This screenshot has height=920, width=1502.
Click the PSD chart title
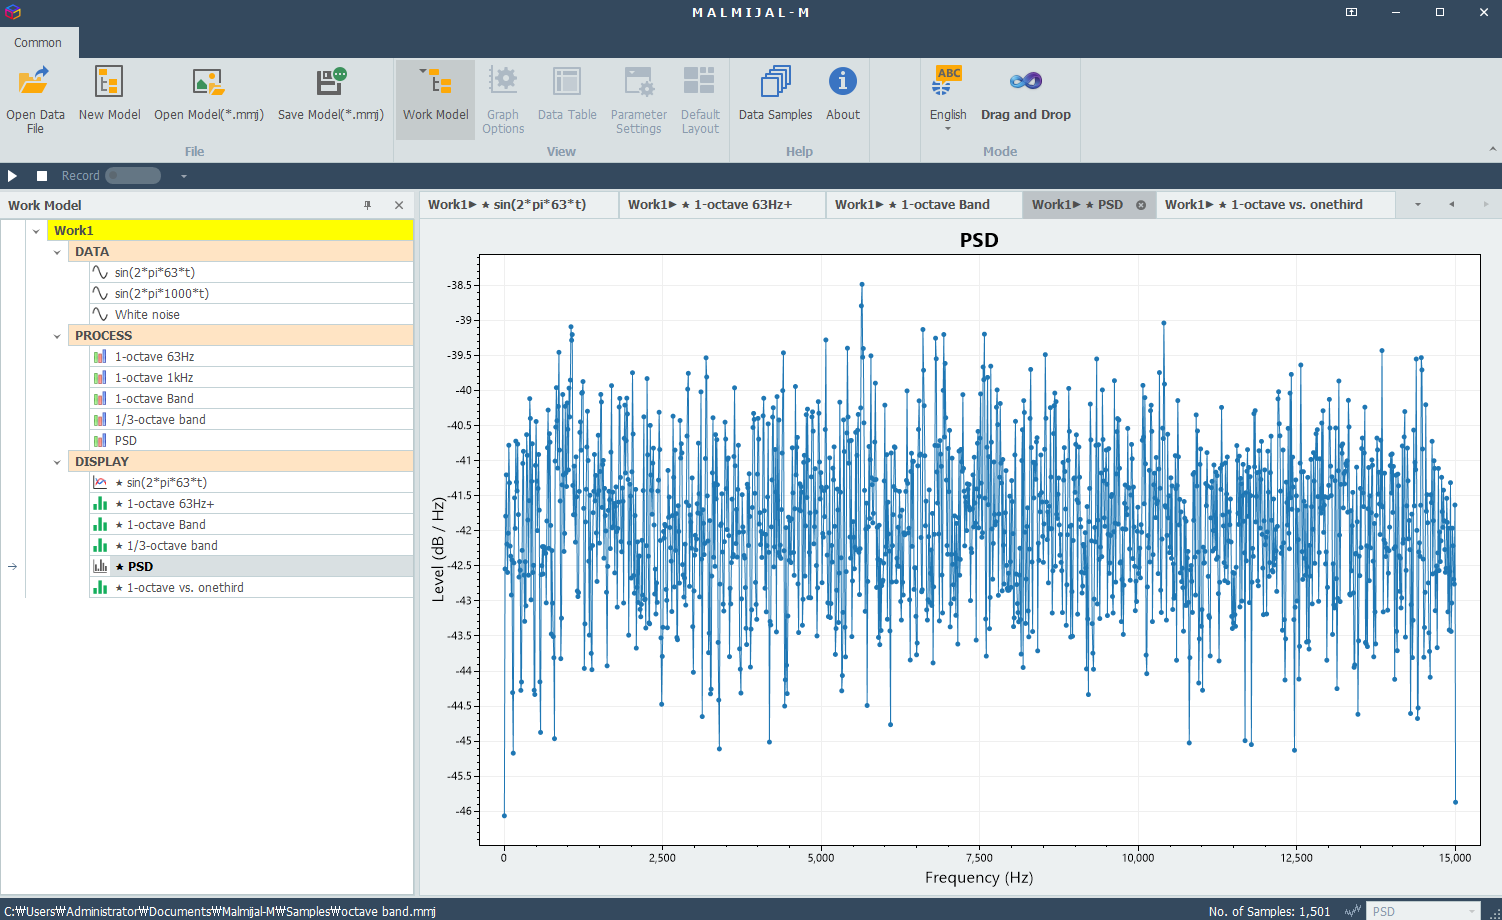pos(979,240)
